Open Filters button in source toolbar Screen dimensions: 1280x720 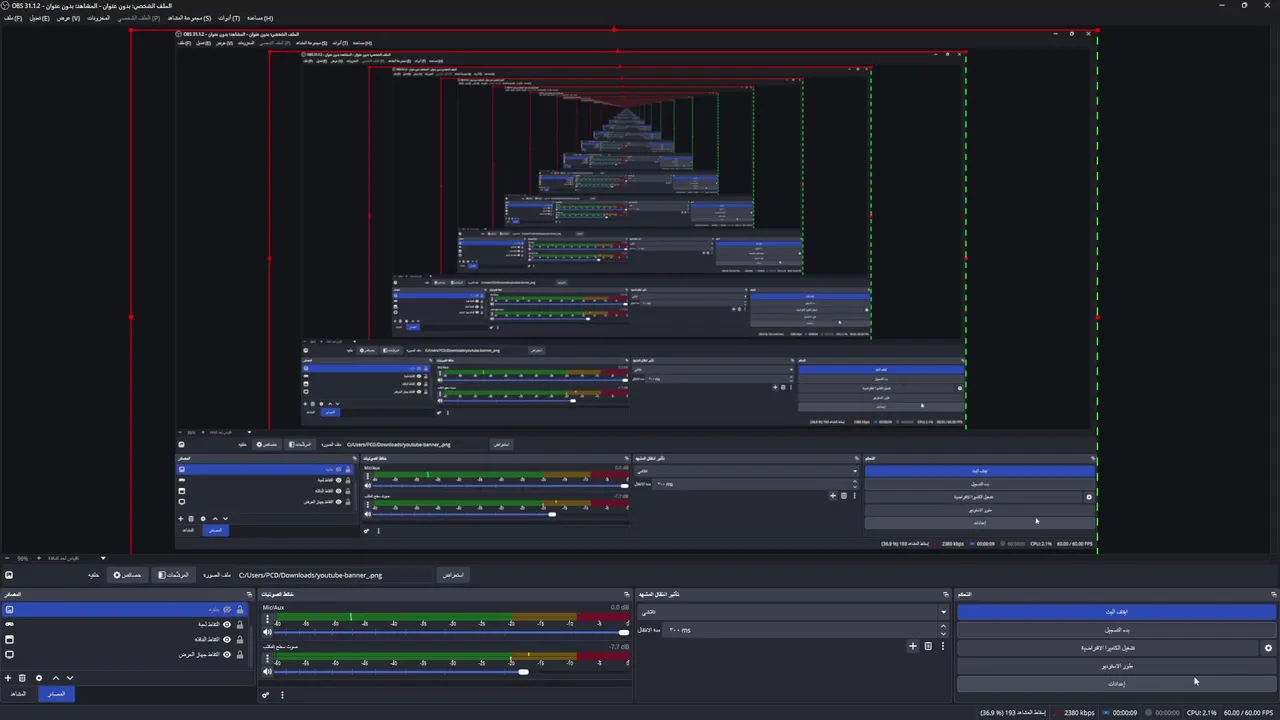pos(172,575)
